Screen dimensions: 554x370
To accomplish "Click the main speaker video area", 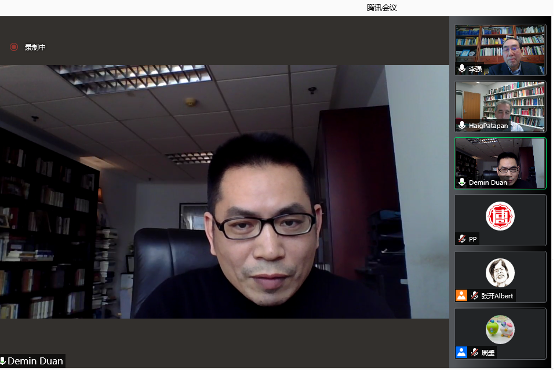I will (x=224, y=192).
